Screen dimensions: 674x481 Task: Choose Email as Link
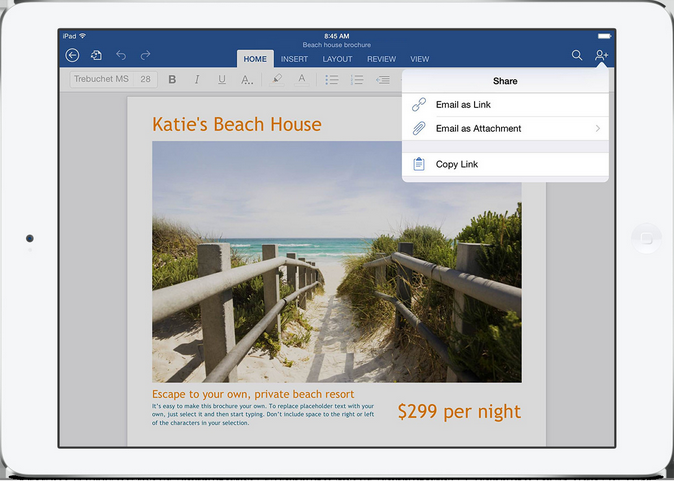click(x=463, y=105)
